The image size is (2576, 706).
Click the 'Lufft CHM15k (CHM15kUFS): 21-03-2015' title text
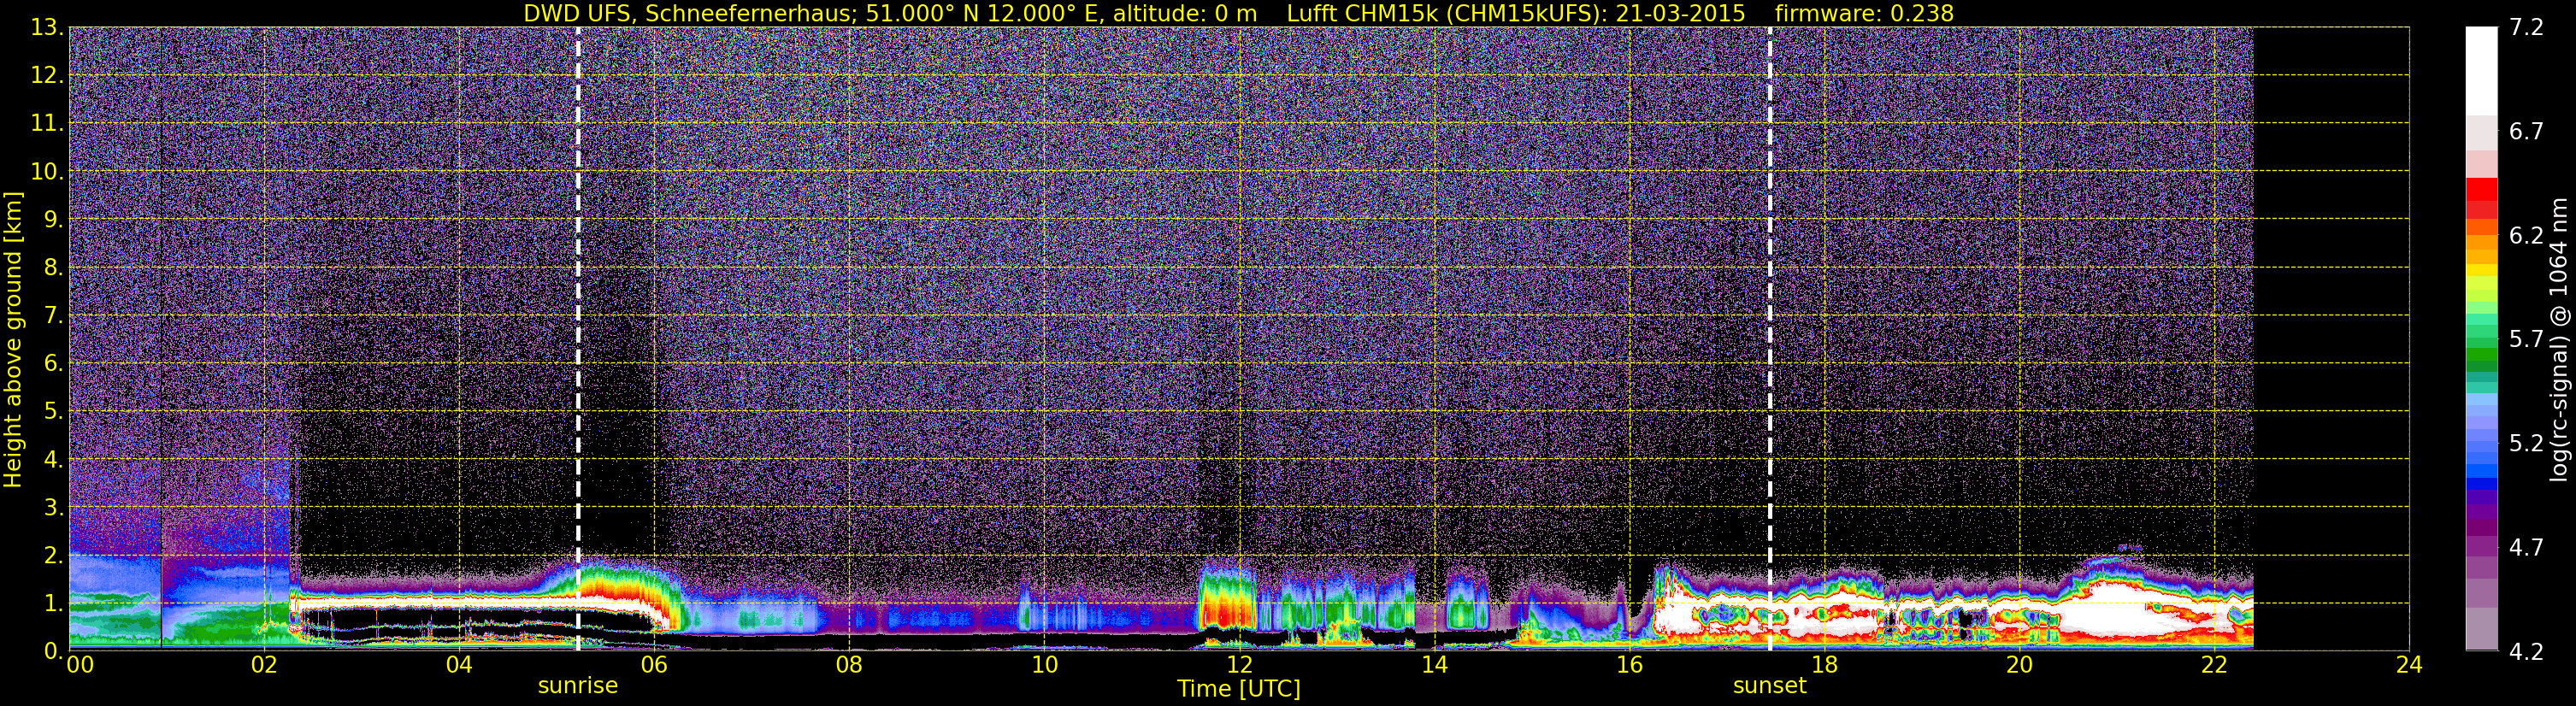[x=1516, y=13]
